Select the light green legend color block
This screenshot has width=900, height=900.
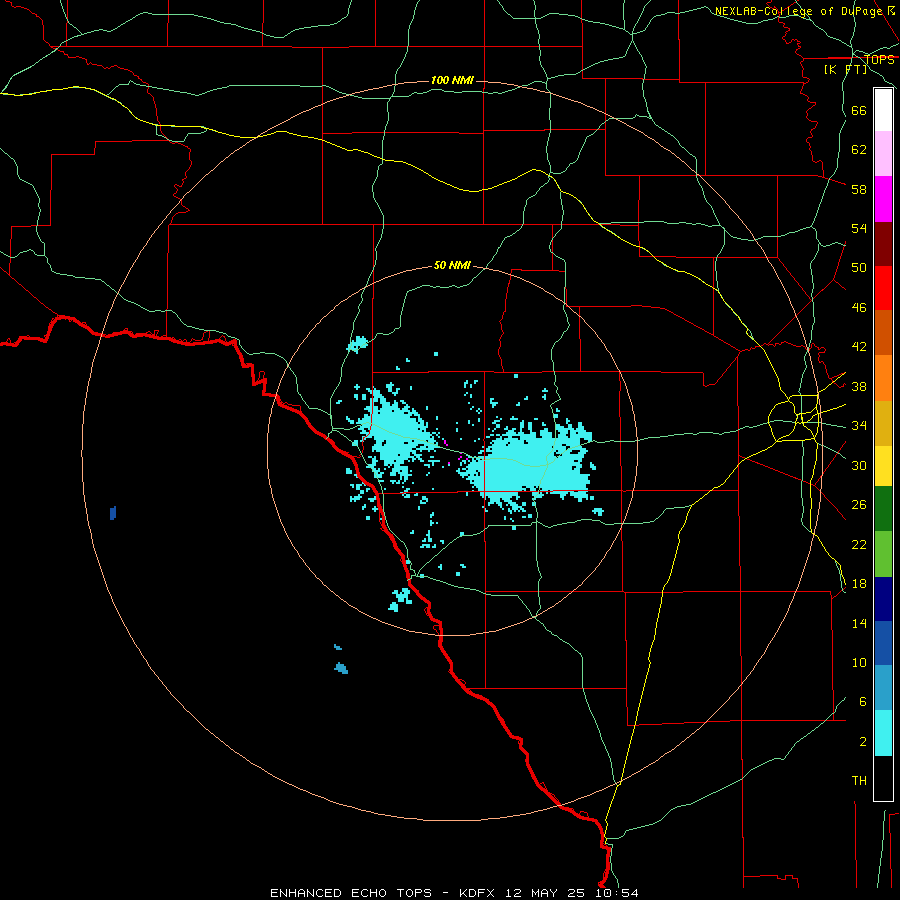[x=883, y=554]
